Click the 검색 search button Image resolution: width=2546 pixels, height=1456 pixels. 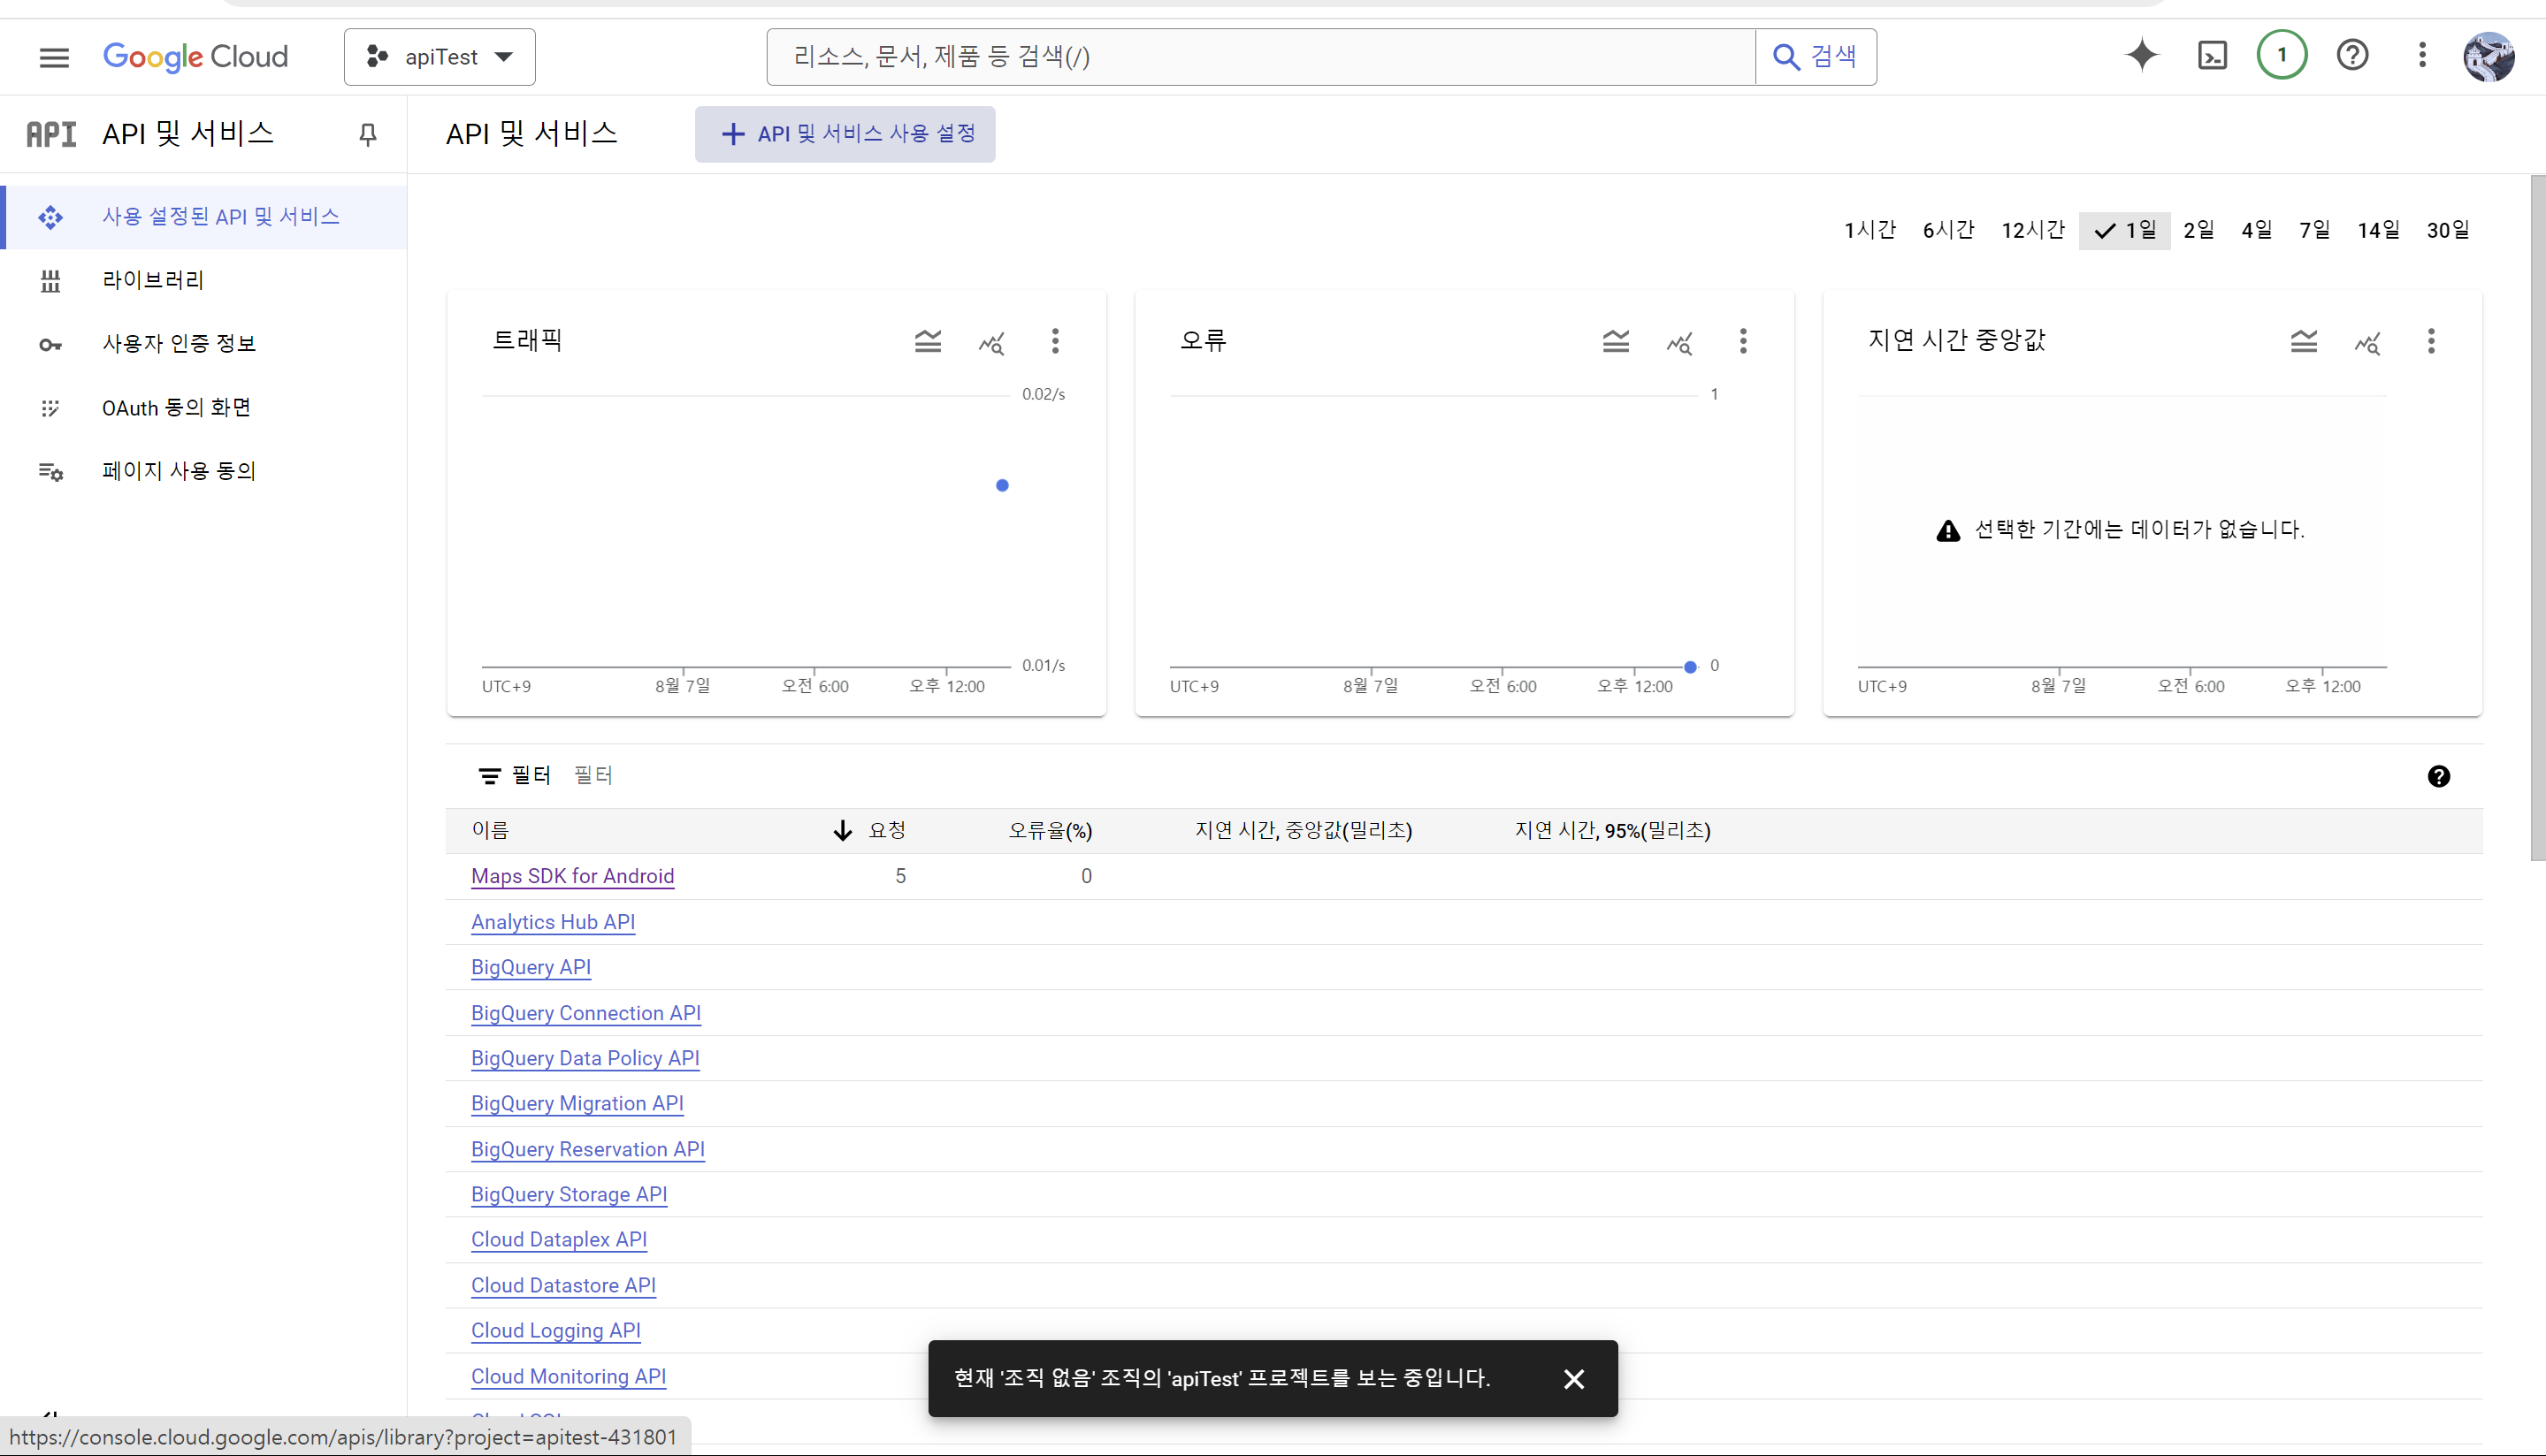[x=1816, y=57]
